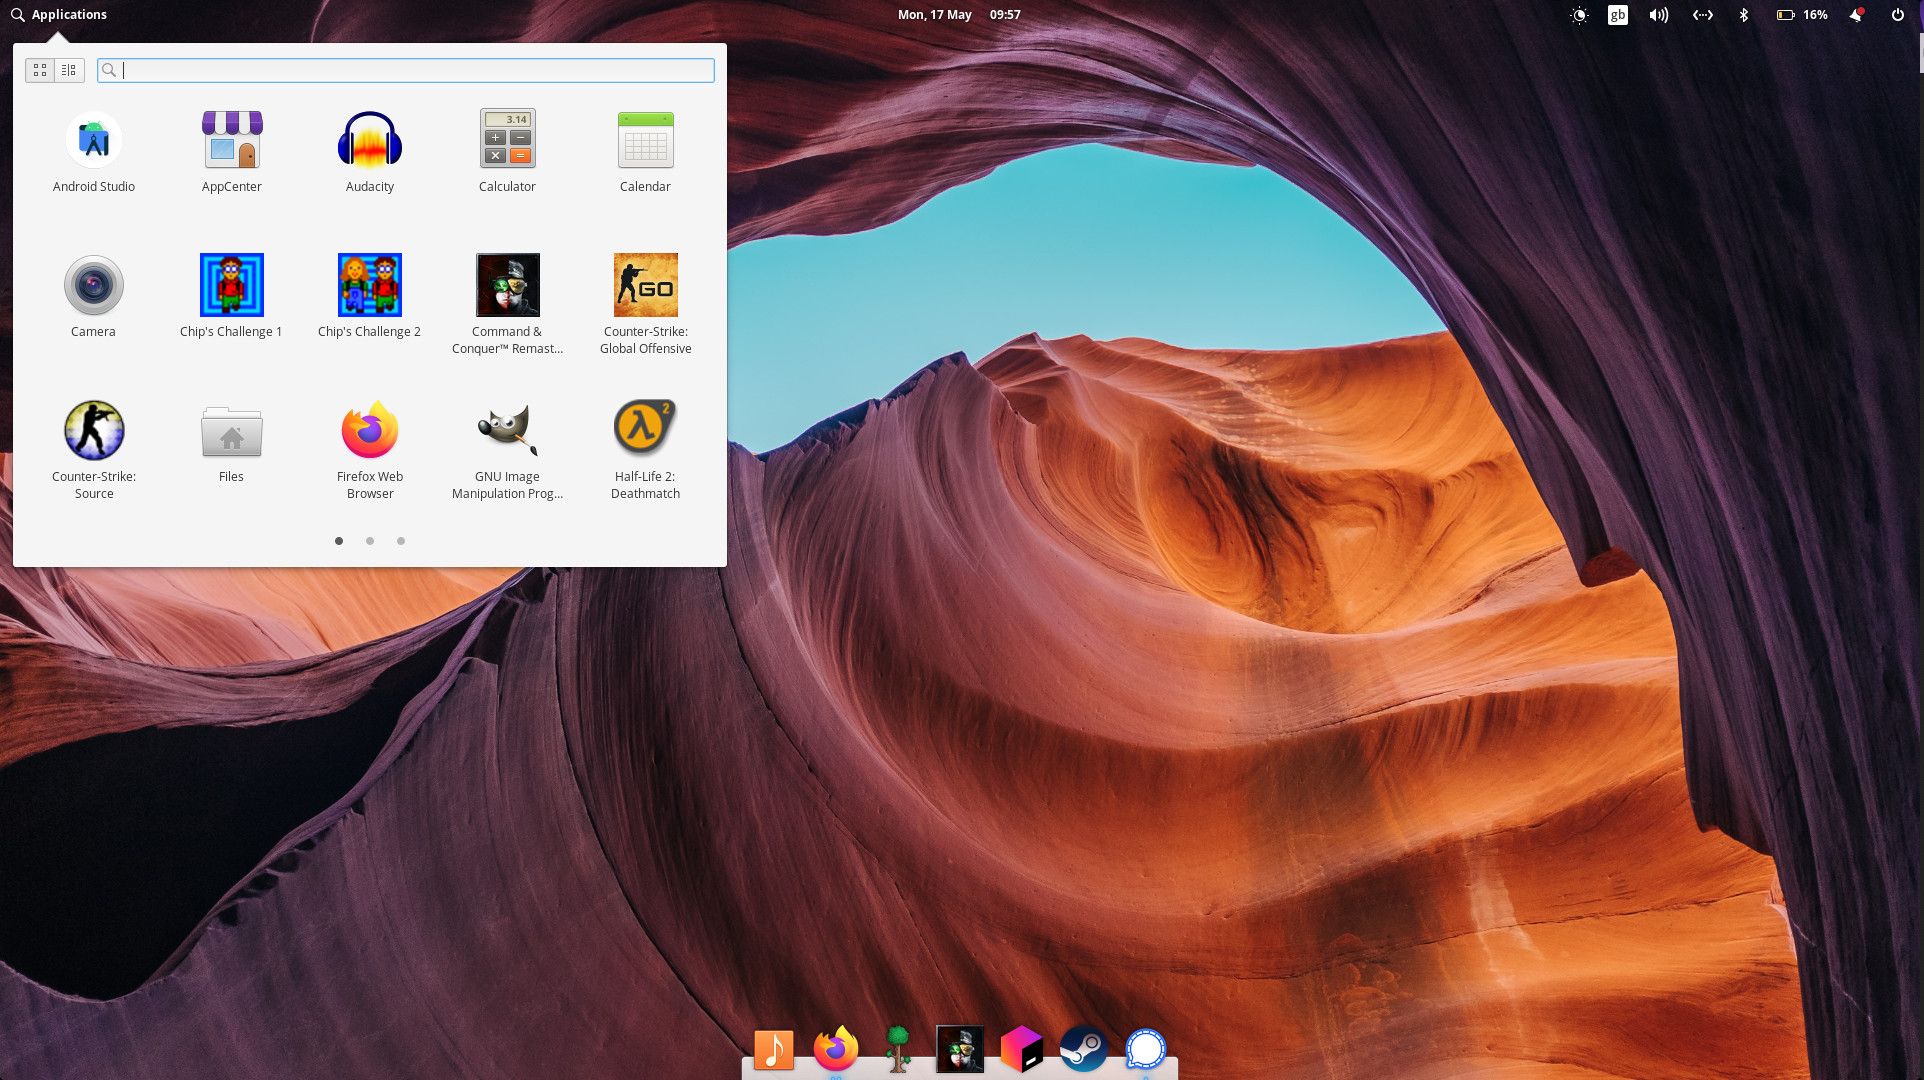The width and height of the screenshot is (1924, 1080).
Task: Start the Camera app
Action: 94,297
